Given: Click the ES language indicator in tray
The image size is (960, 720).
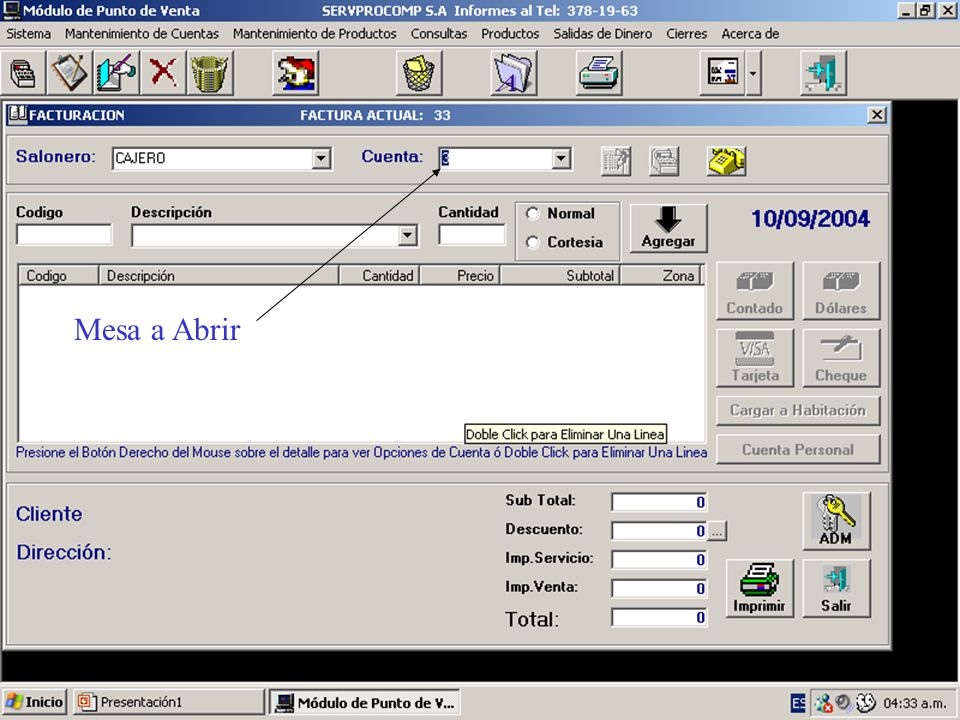Looking at the screenshot, I should pyautogui.click(x=798, y=703).
